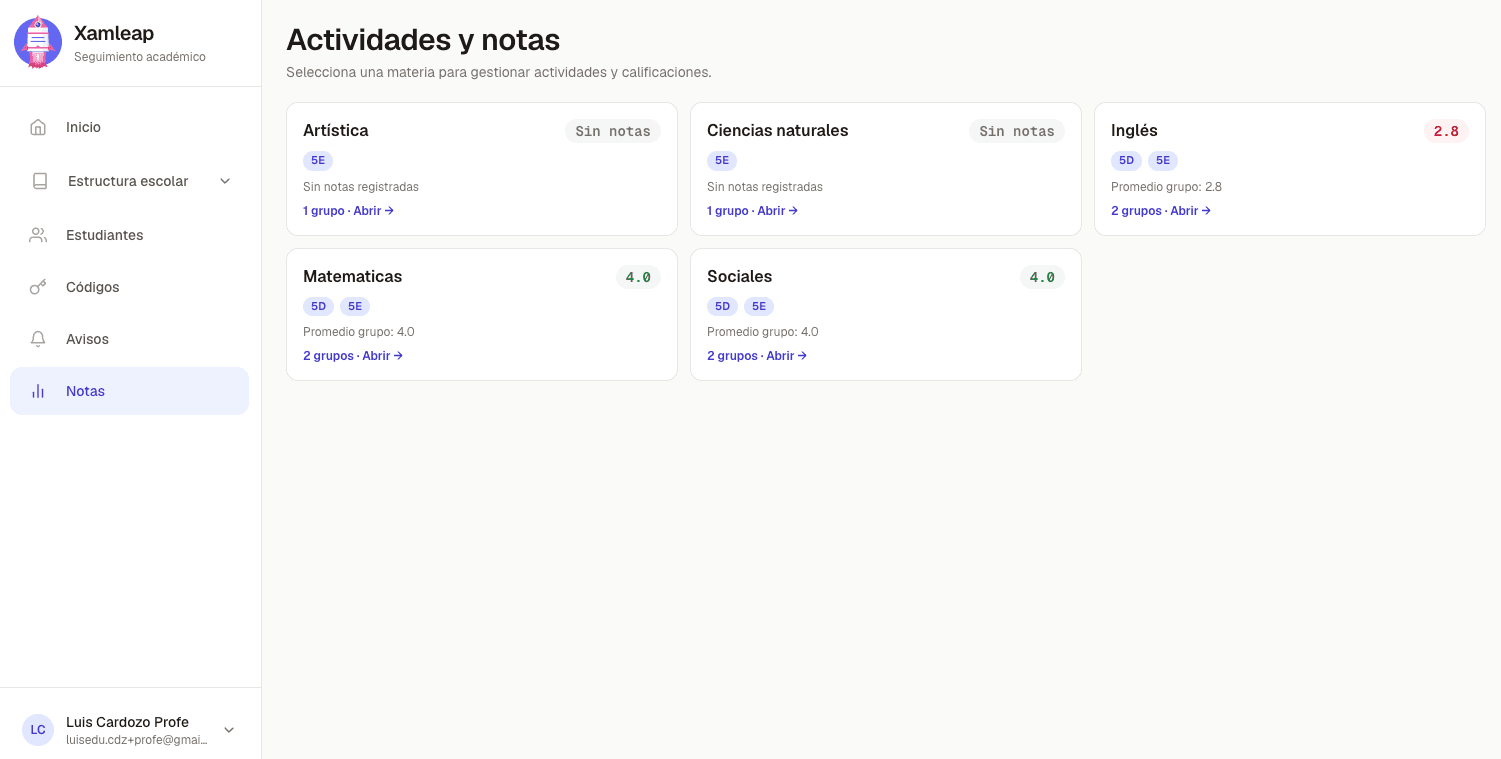This screenshot has height=759, width=1501.
Task: Go to Inicio in the sidebar
Action: [129, 127]
